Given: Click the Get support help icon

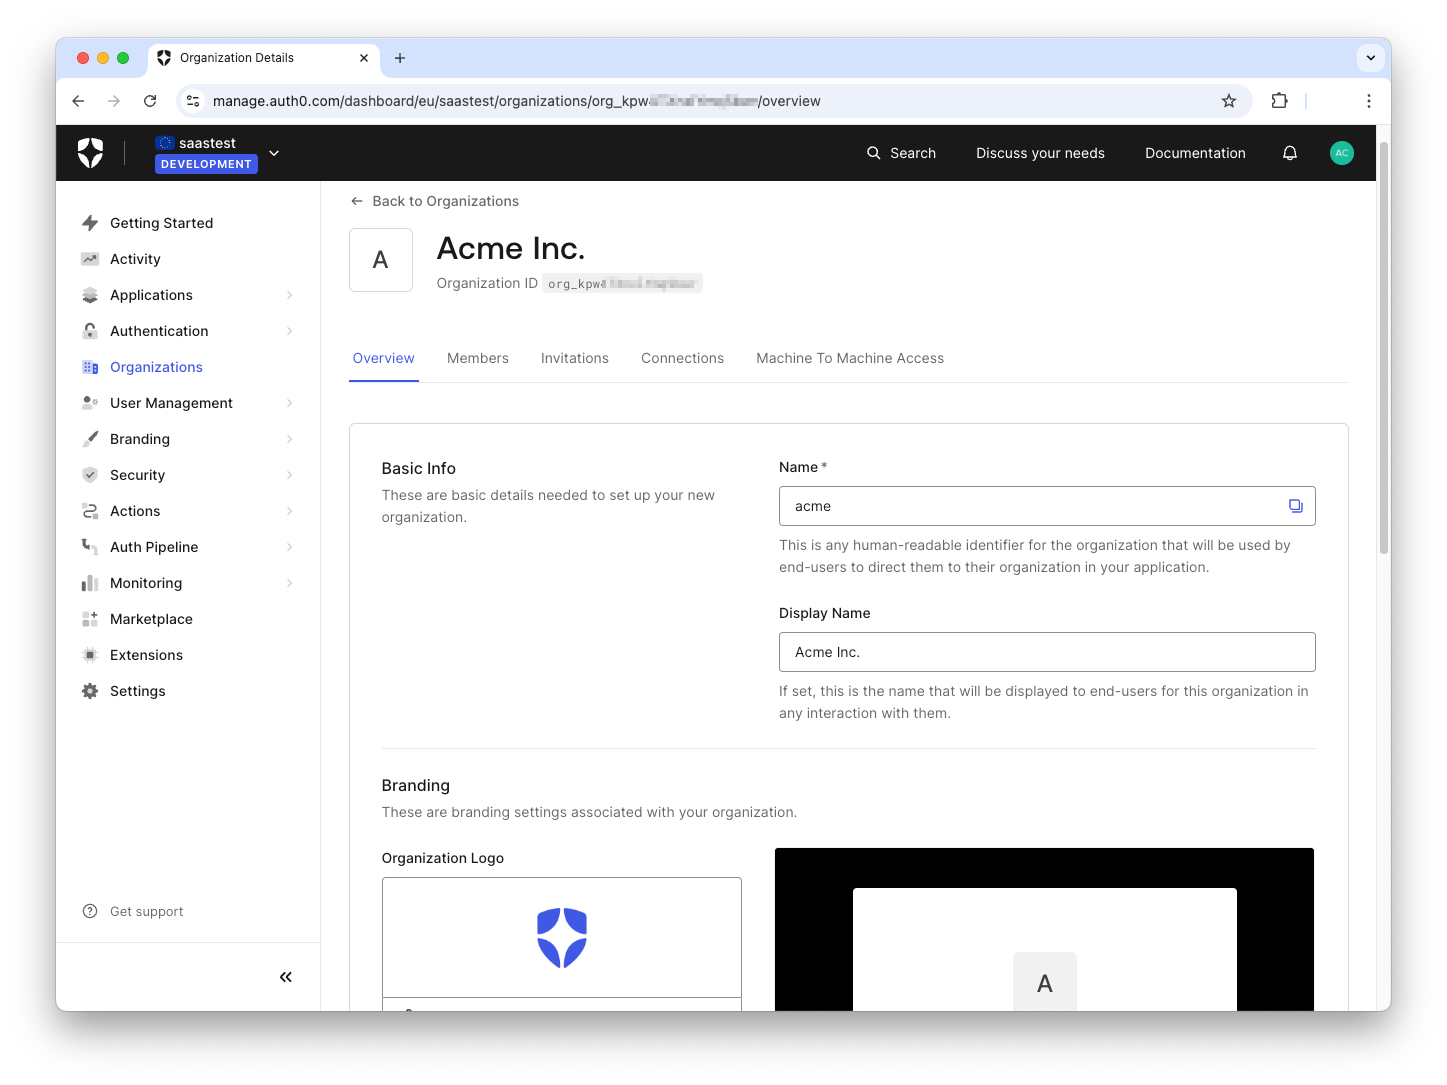Looking at the screenshot, I should 90,911.
